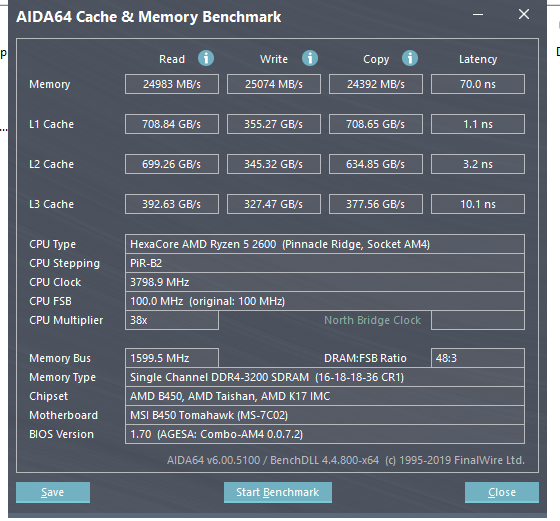This screenshot has width=560, height=521.
Task: Click the Read info icon
Action: 206,58
